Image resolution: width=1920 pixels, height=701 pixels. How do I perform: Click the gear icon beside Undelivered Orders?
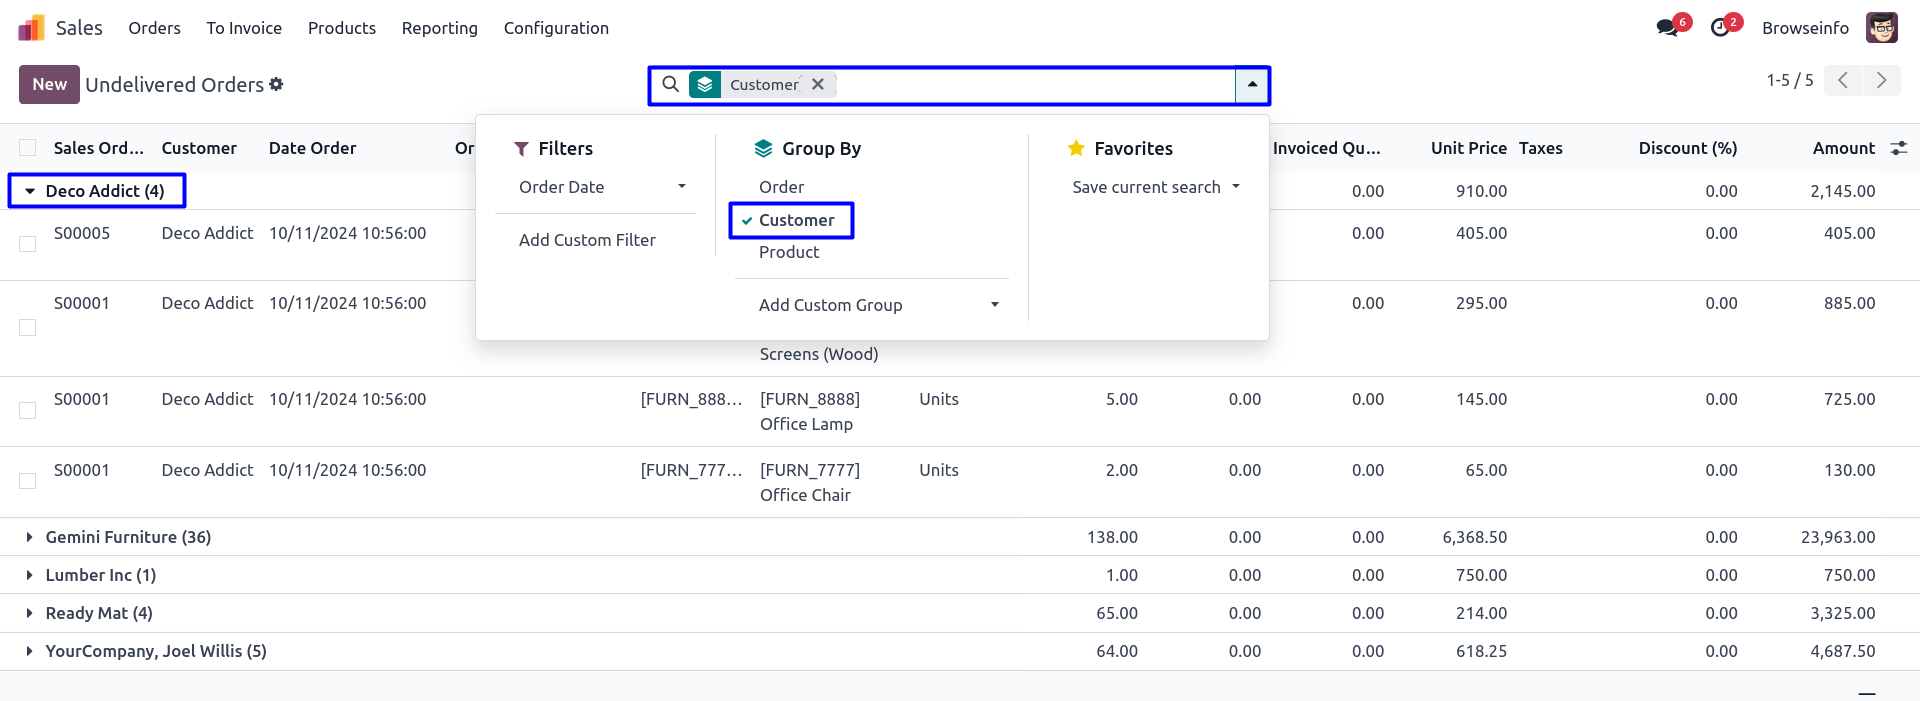pos(276,85)
